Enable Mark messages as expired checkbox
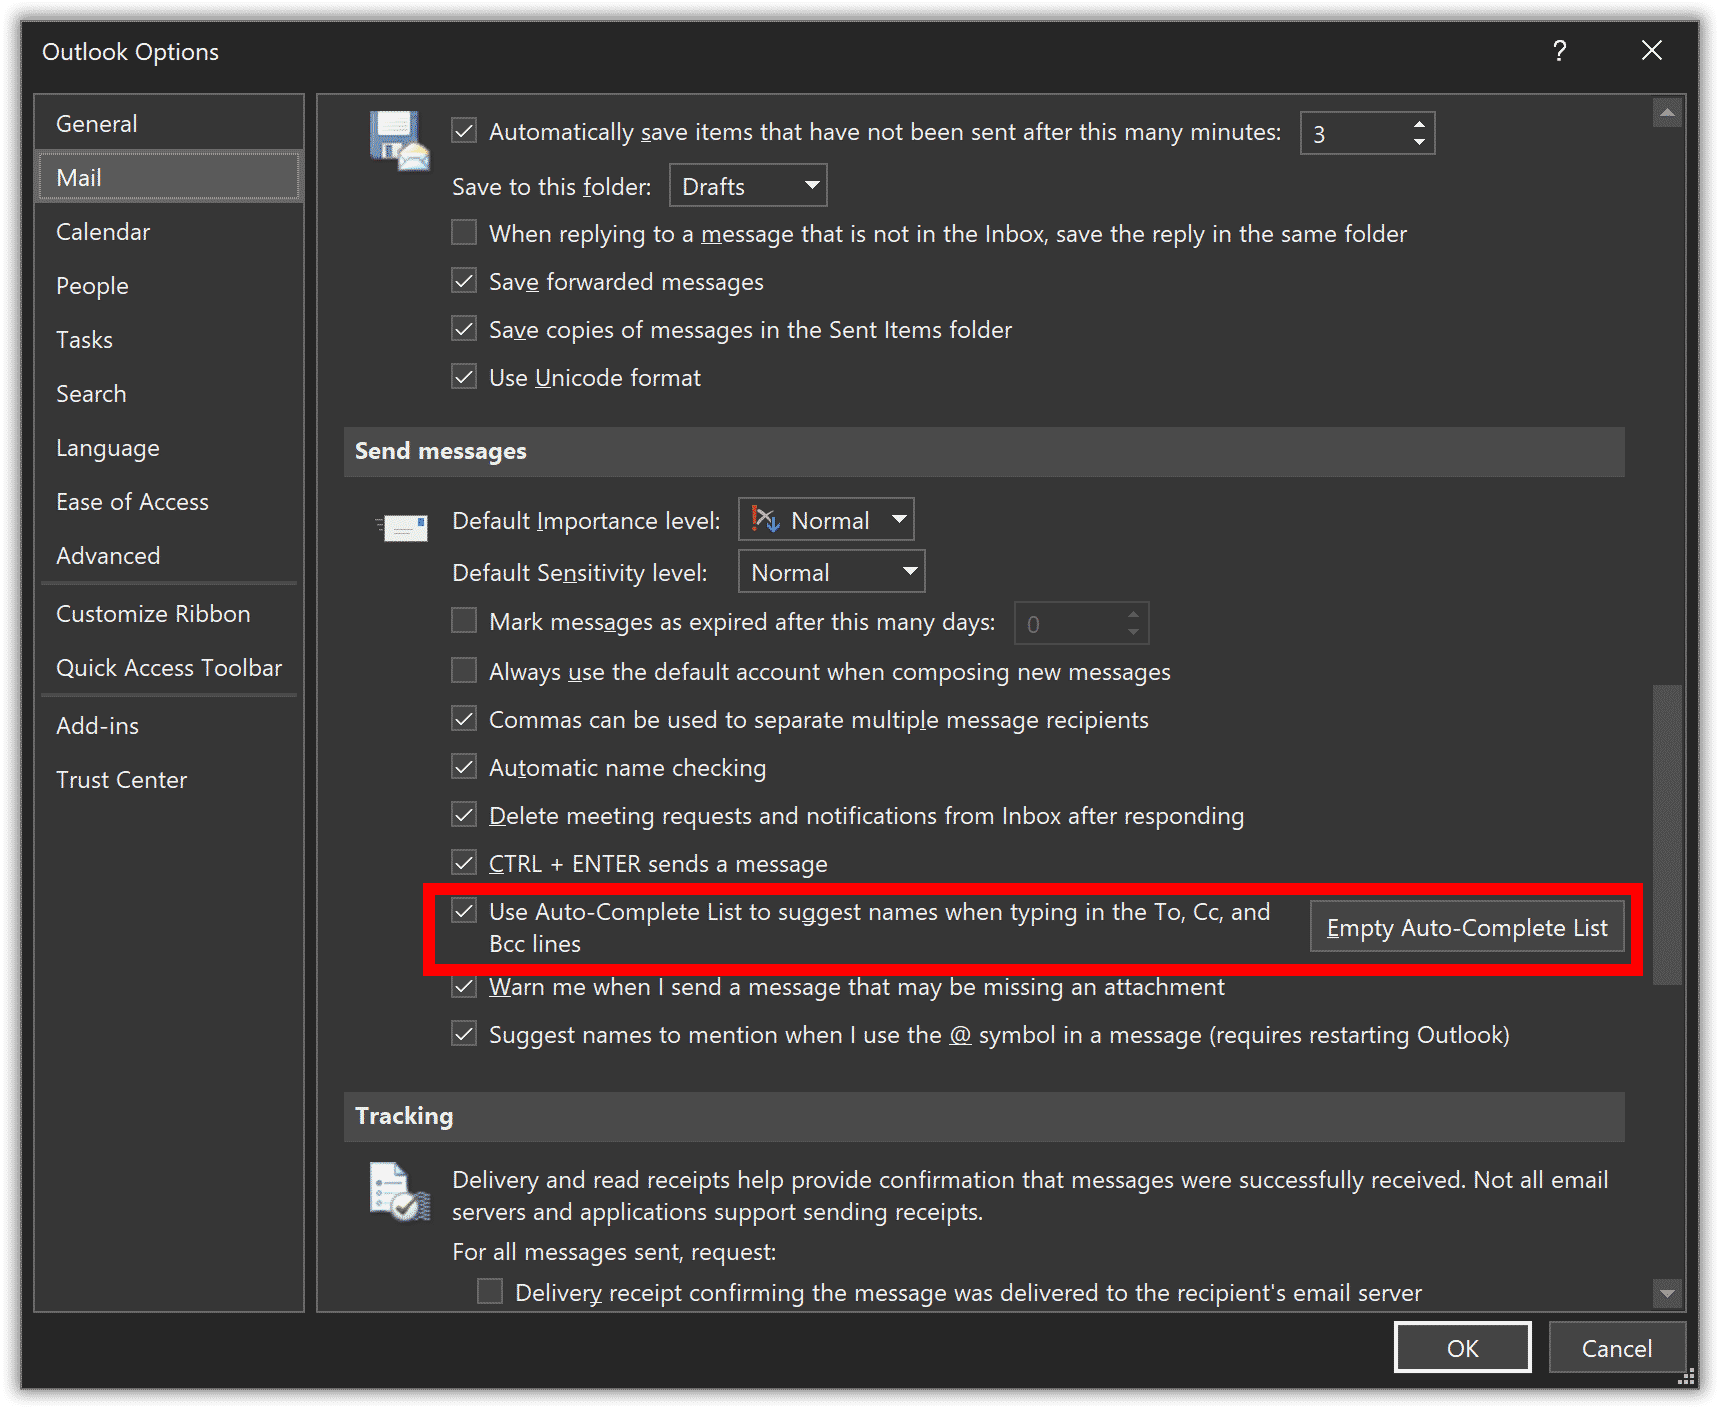This screenshot has width=1720, height=1410. pyautogui.click(x=464, y=621)
